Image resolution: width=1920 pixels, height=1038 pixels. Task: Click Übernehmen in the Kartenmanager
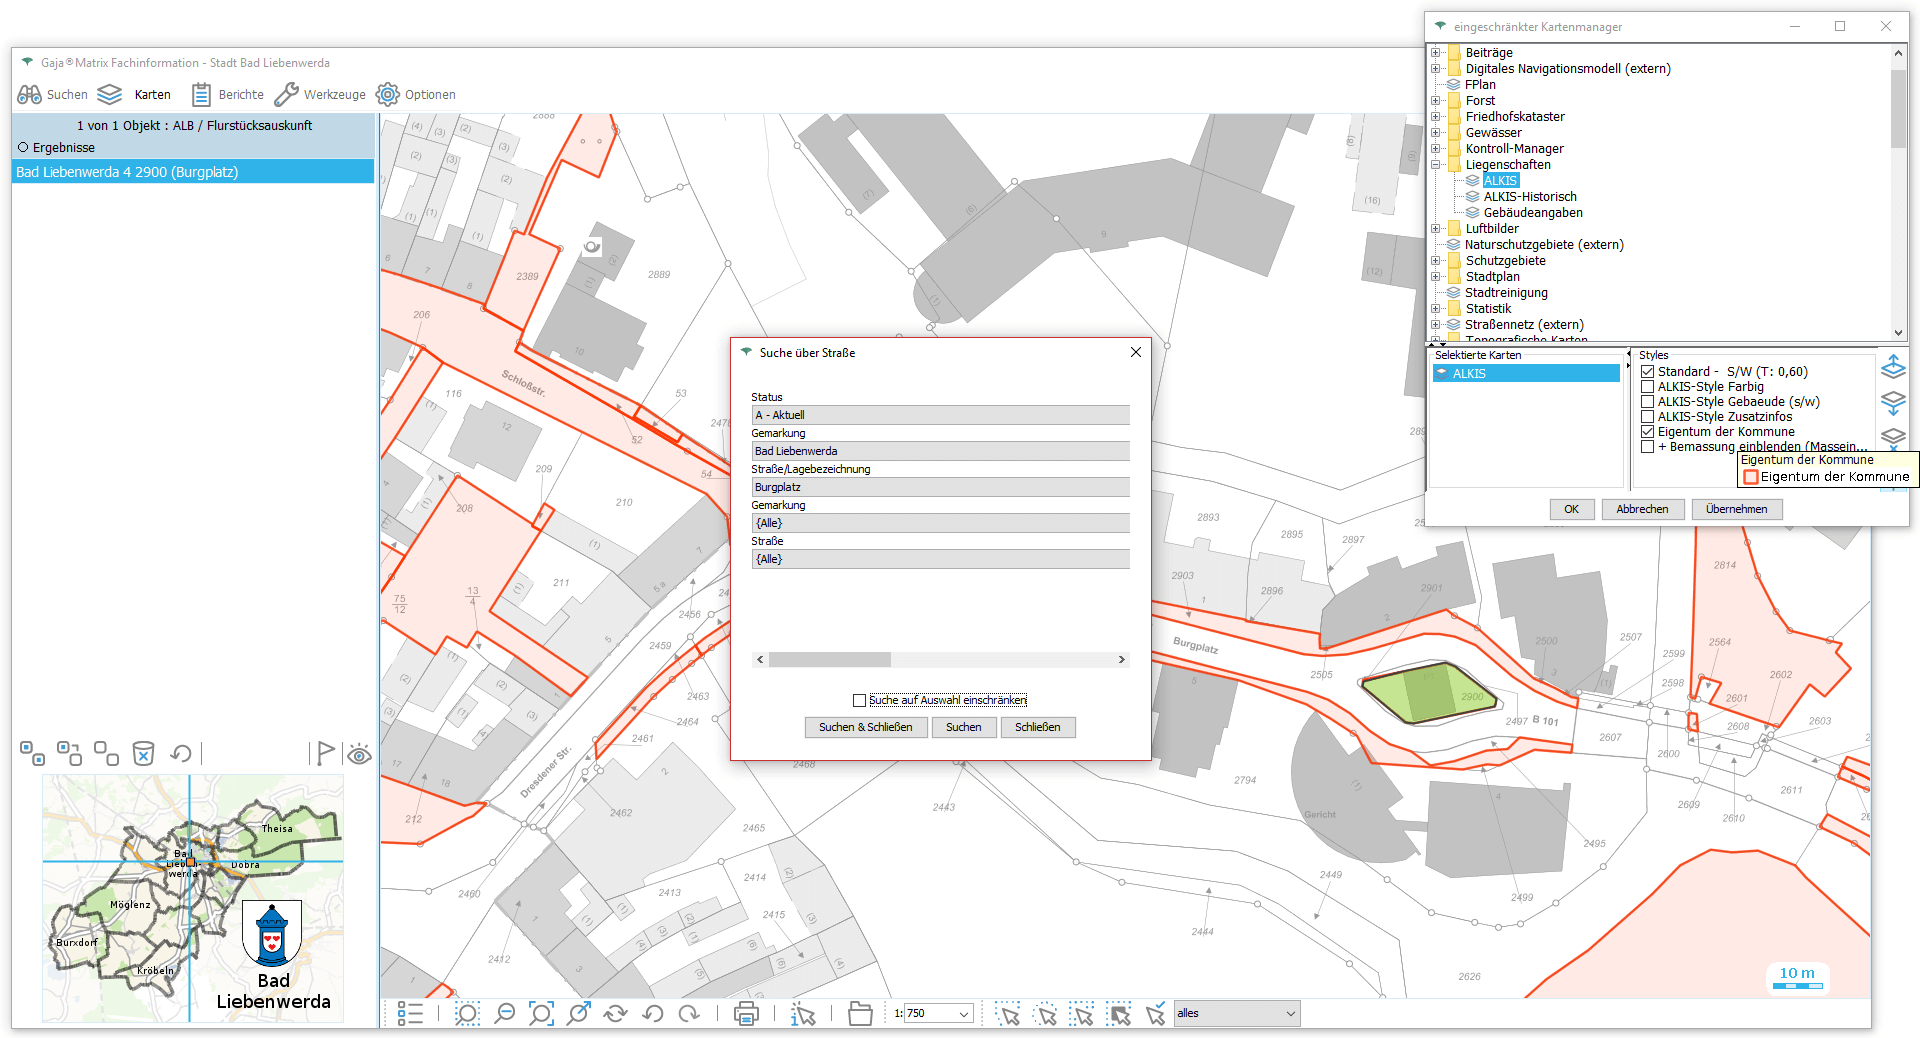(1736, 509)
